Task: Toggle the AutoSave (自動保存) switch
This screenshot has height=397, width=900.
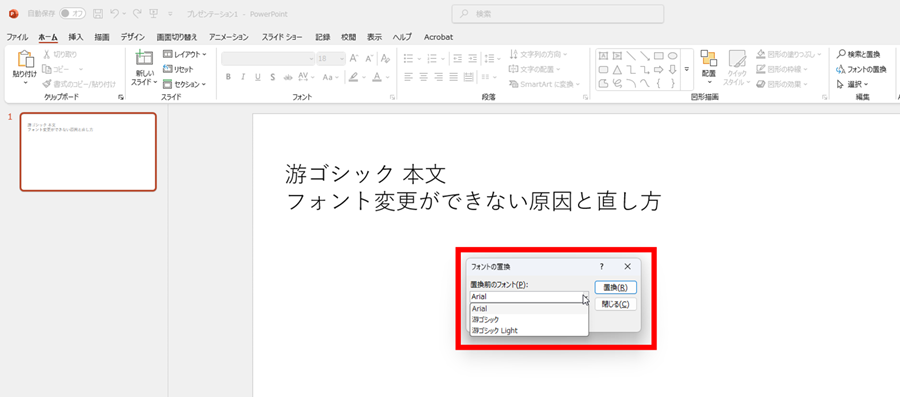Action: pyautogui.click(x=72, y=14)
